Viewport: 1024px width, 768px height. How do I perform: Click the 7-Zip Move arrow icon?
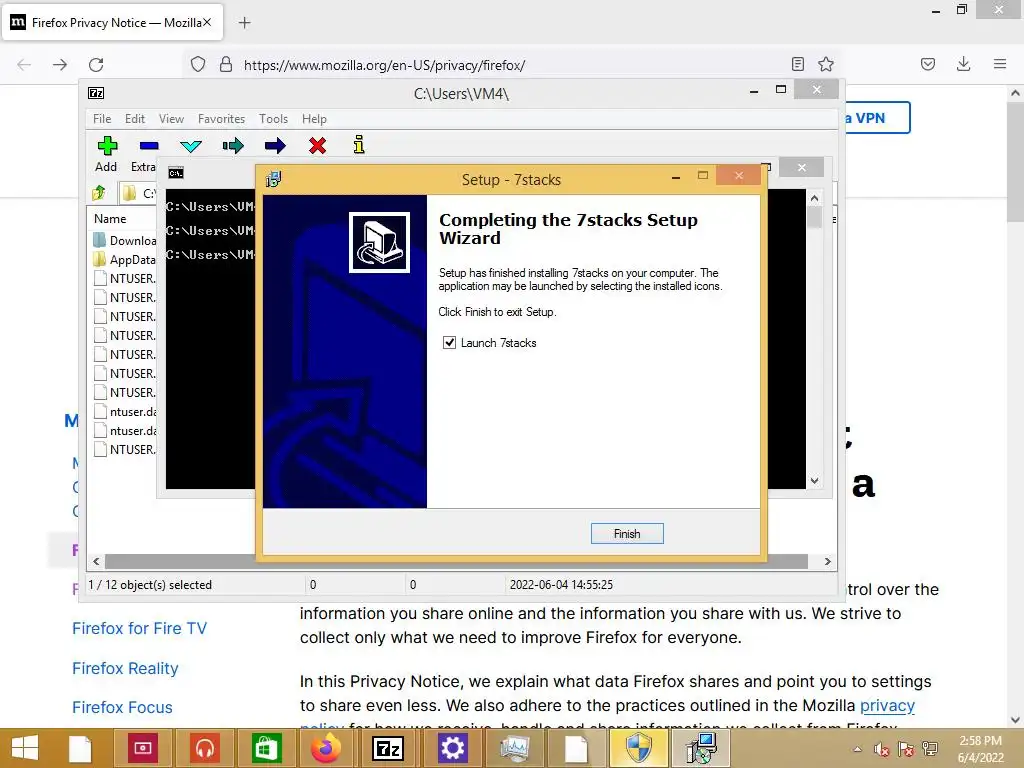click(275, 146)
